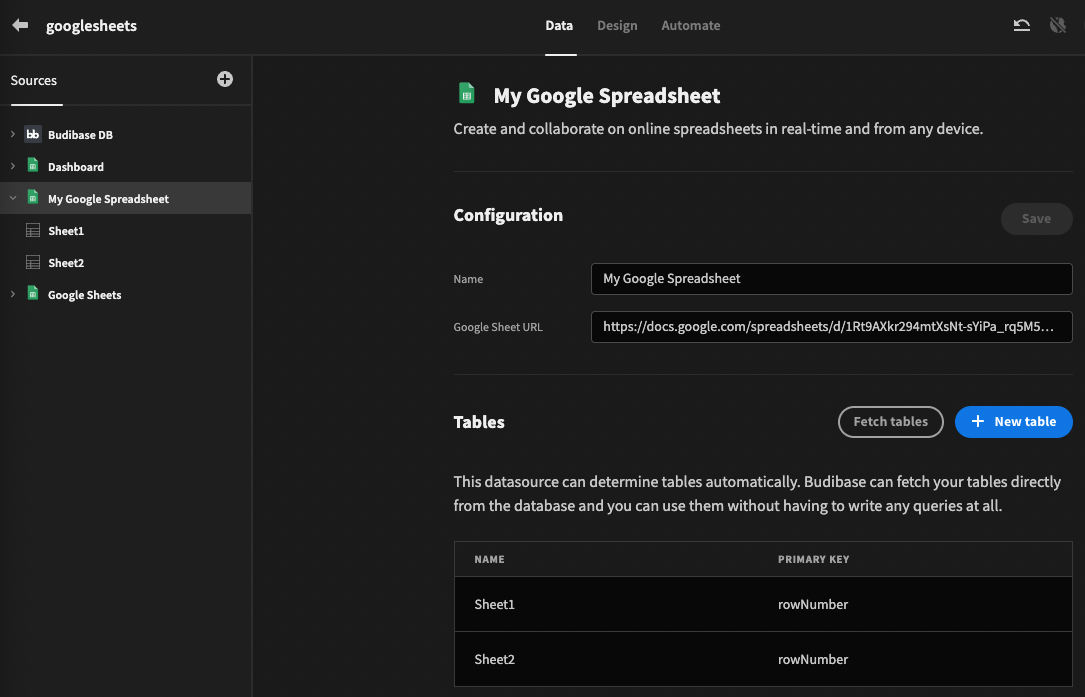Select My Google Spreadsheet in sidebar

click(125, 198)
